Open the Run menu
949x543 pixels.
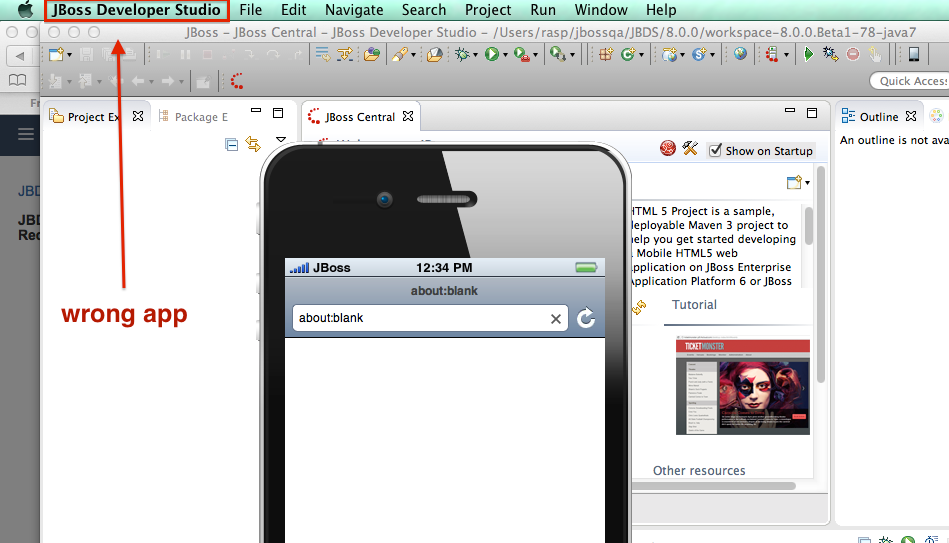pyautogui.click(x=543, y=10)
